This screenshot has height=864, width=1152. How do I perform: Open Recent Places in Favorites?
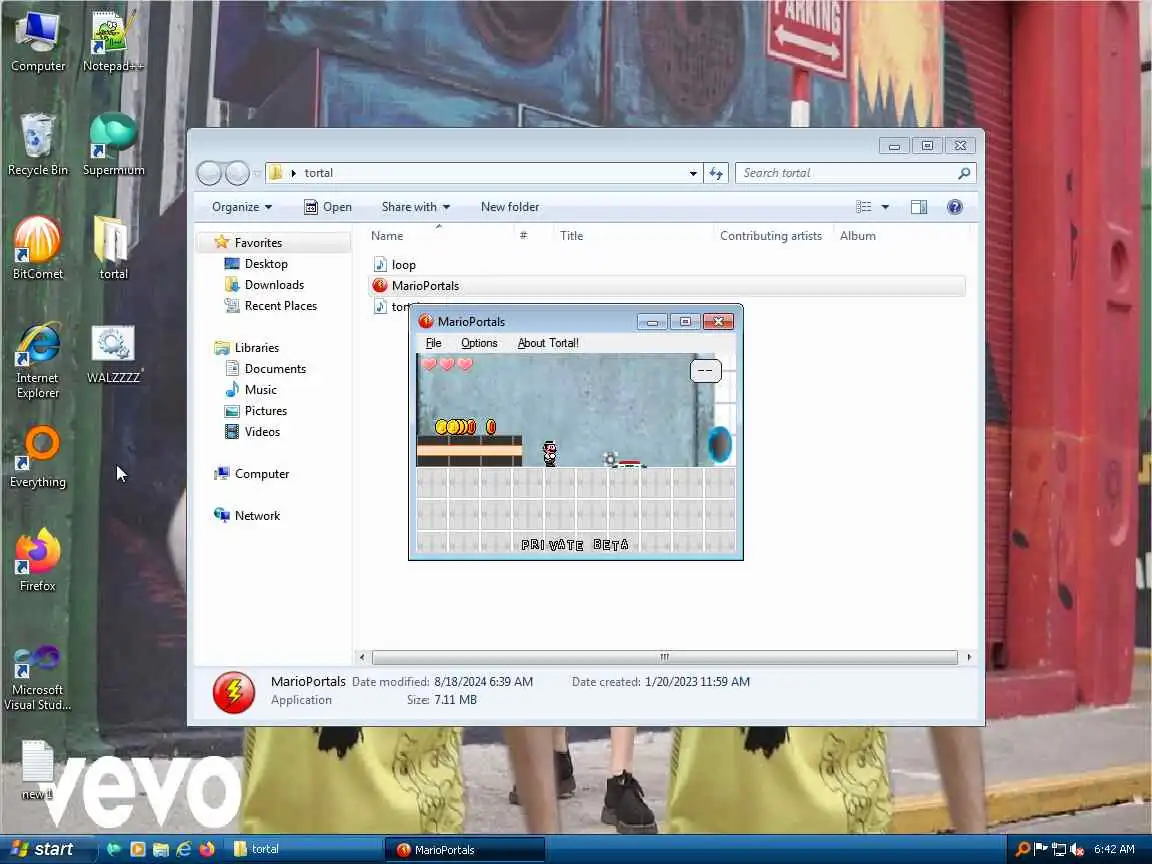280,306
